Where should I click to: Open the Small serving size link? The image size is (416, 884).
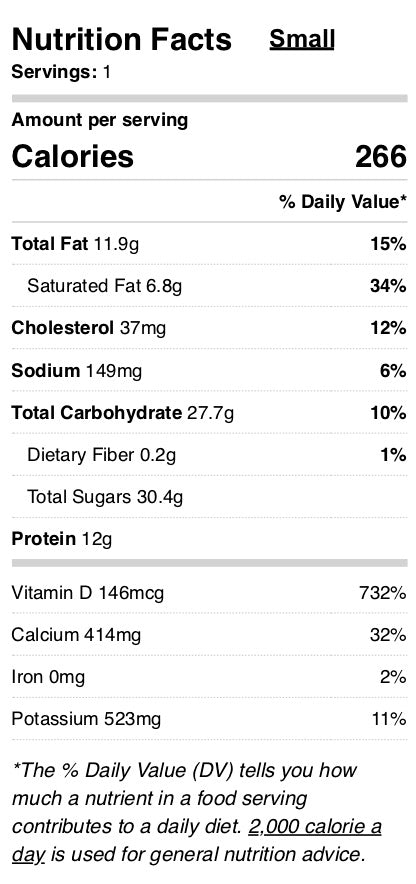coord(302,39)
